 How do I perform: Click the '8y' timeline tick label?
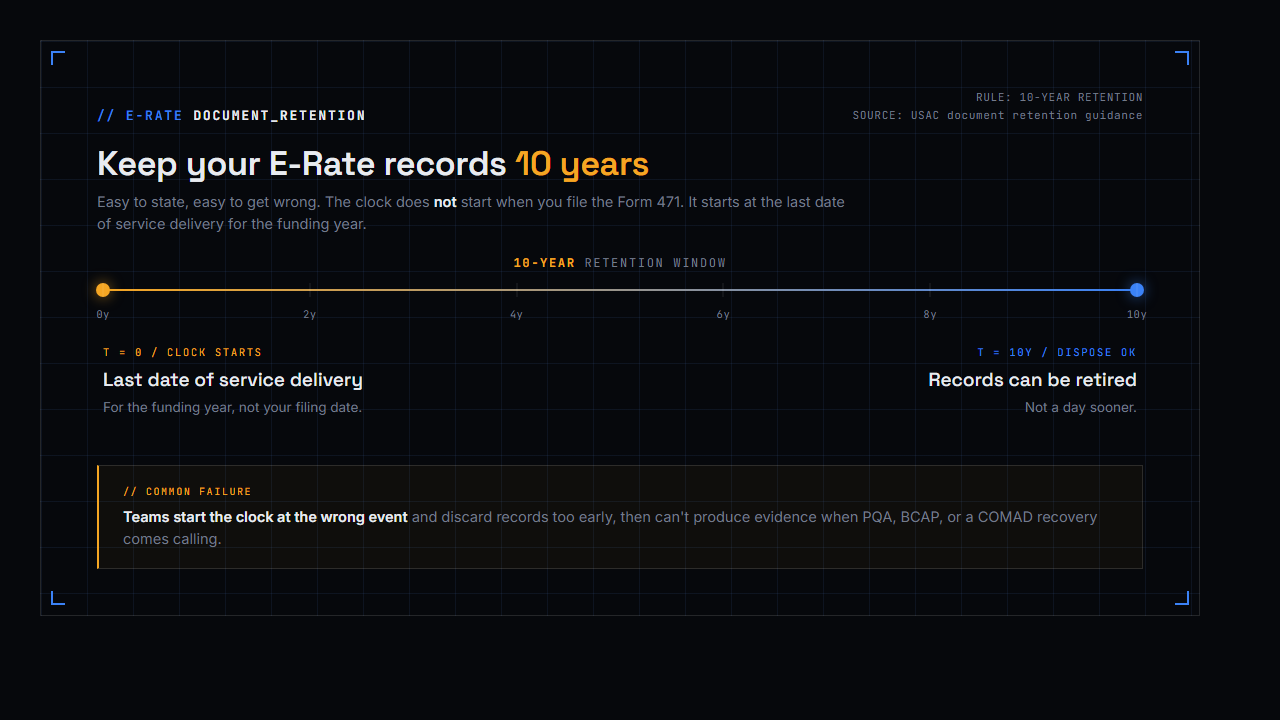pos(930,315)
